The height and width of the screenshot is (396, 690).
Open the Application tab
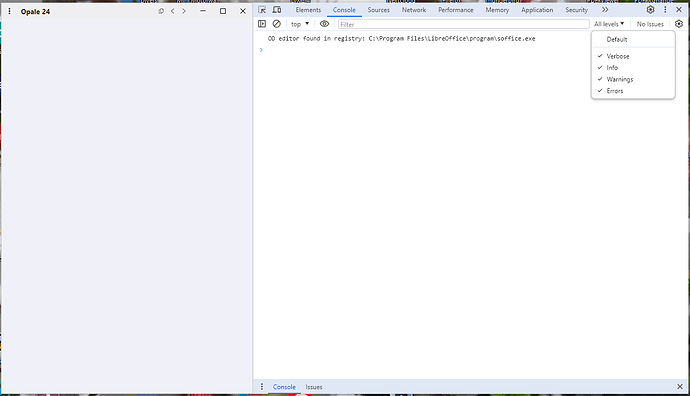(537, 10)
